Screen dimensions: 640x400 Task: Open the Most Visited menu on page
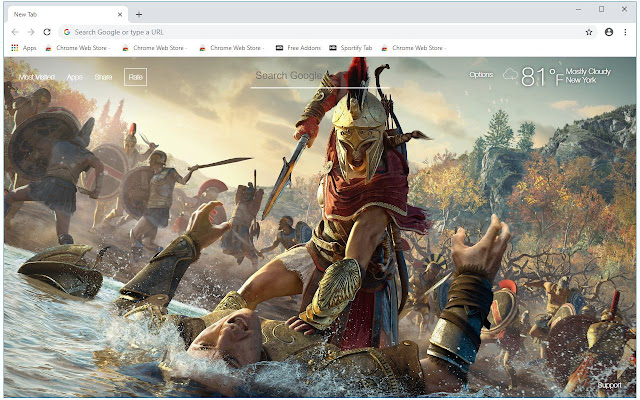click(37, 77)
